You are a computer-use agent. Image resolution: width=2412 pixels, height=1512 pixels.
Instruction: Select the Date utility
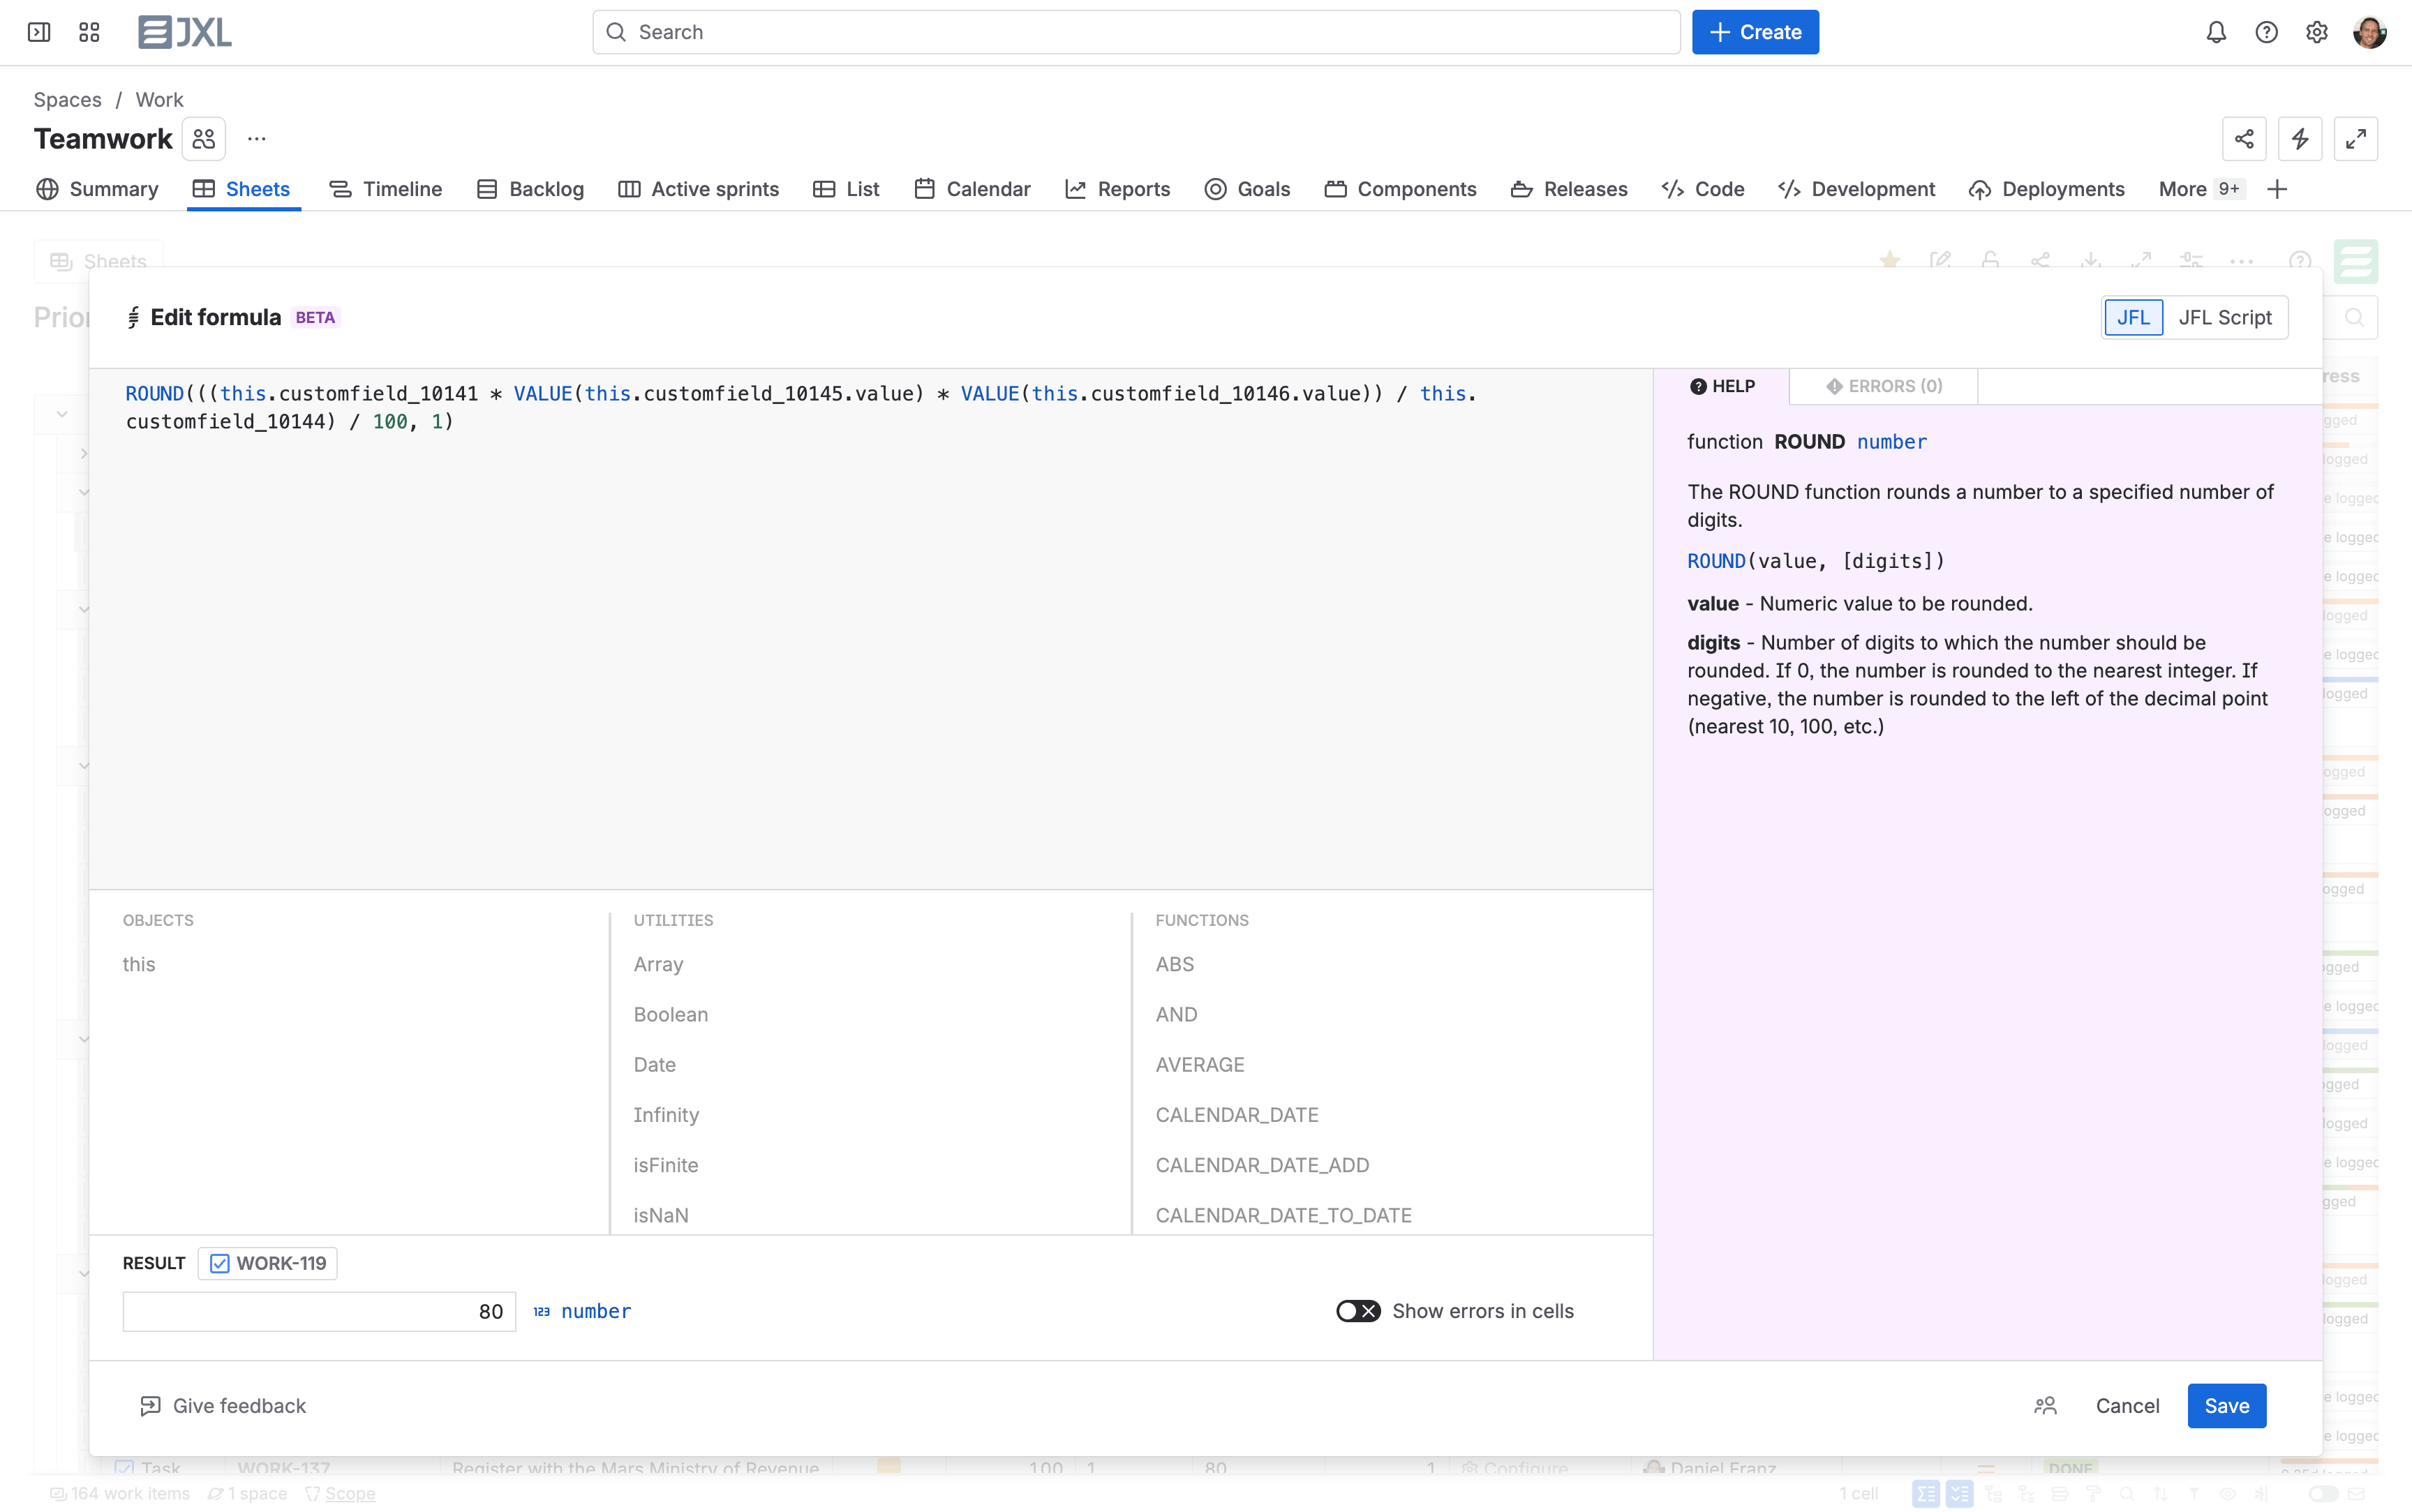(655, 1064)
